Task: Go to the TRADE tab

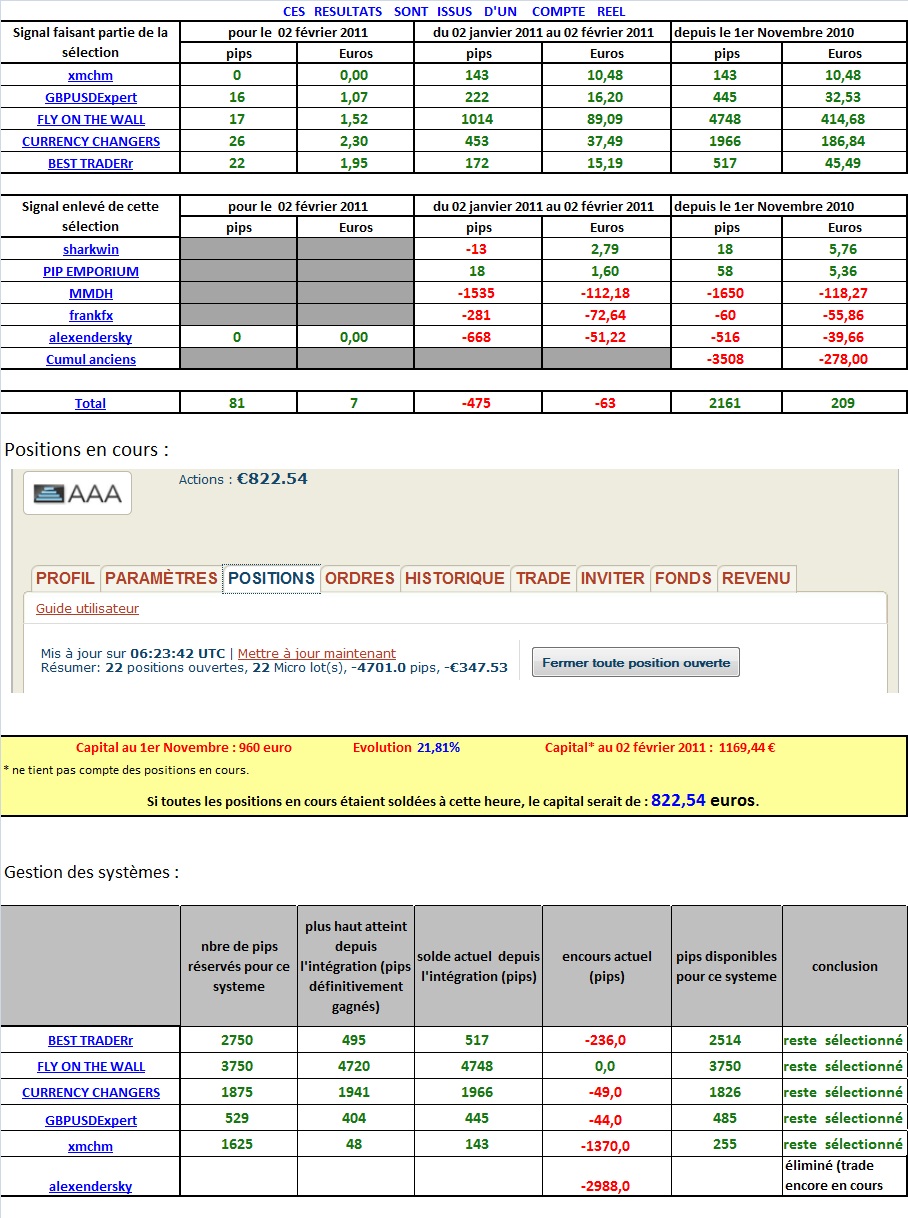Action: 543,578
